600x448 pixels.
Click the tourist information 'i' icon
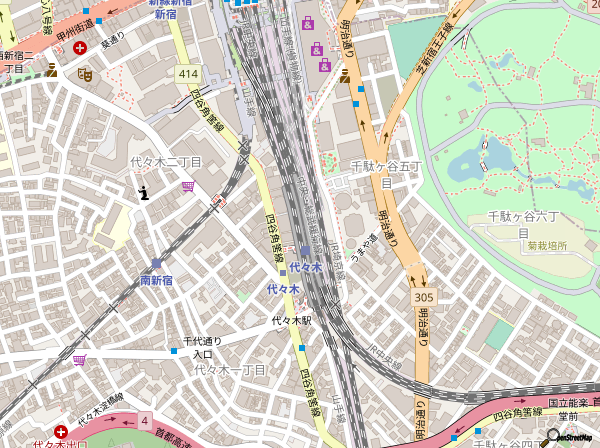point(145,192)
